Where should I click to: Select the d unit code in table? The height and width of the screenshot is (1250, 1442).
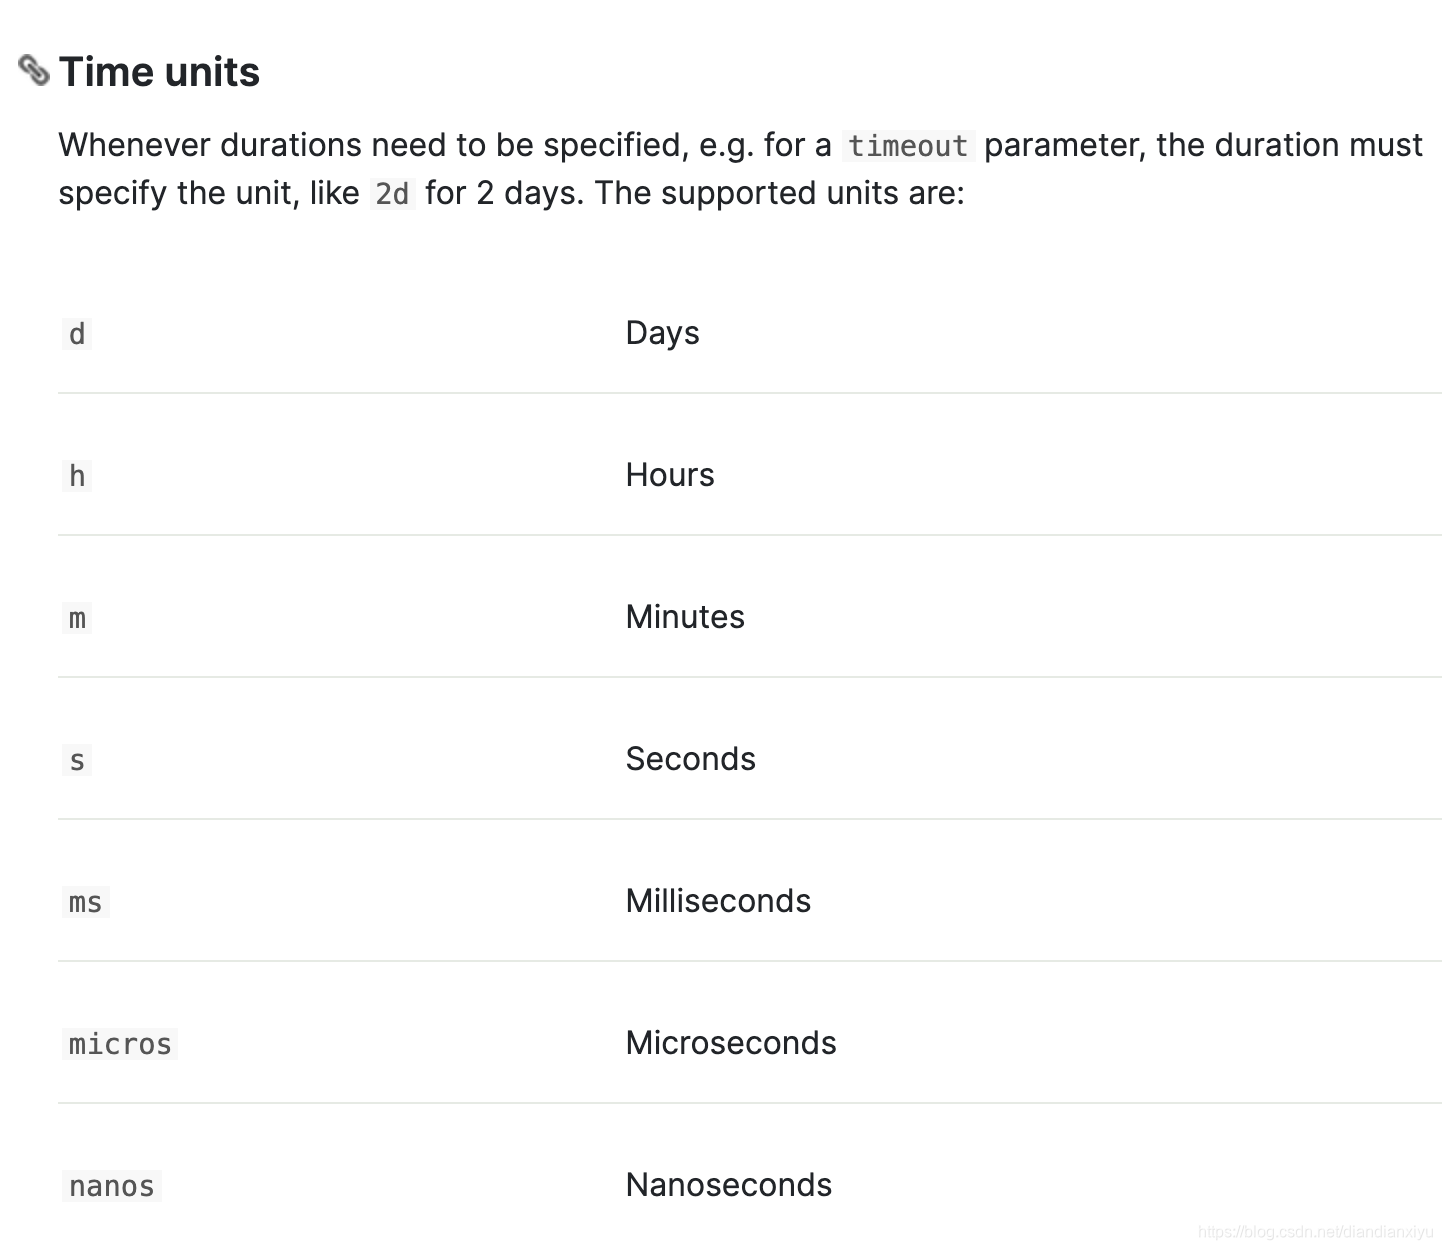(77, 334)
